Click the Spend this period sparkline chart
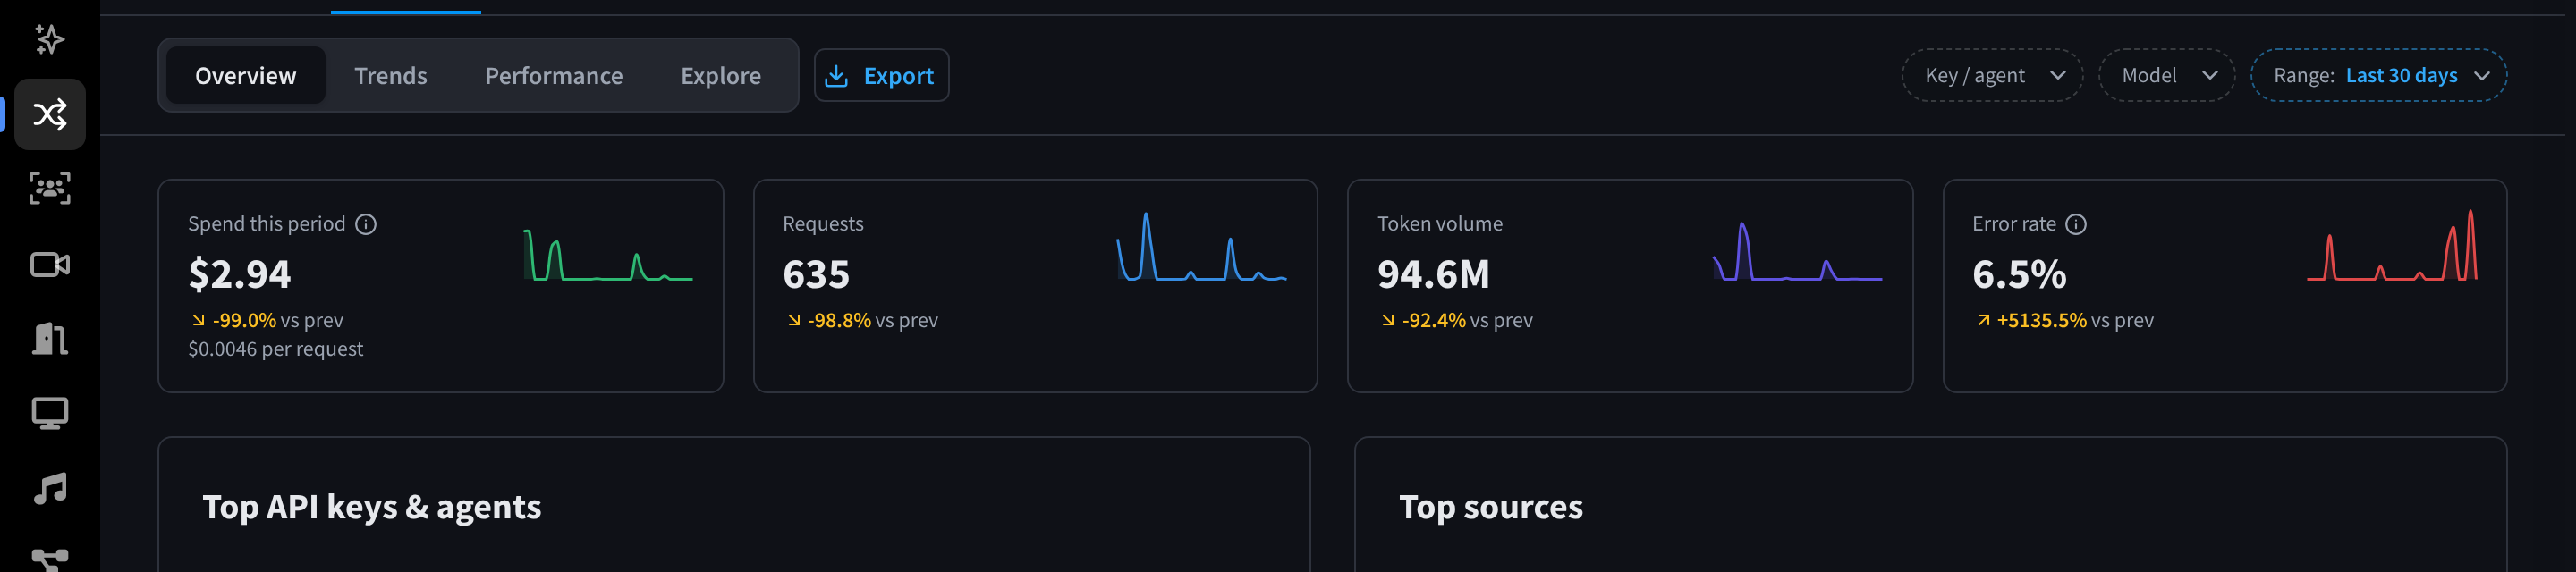 pyautogui.click(x=608, y=254)
